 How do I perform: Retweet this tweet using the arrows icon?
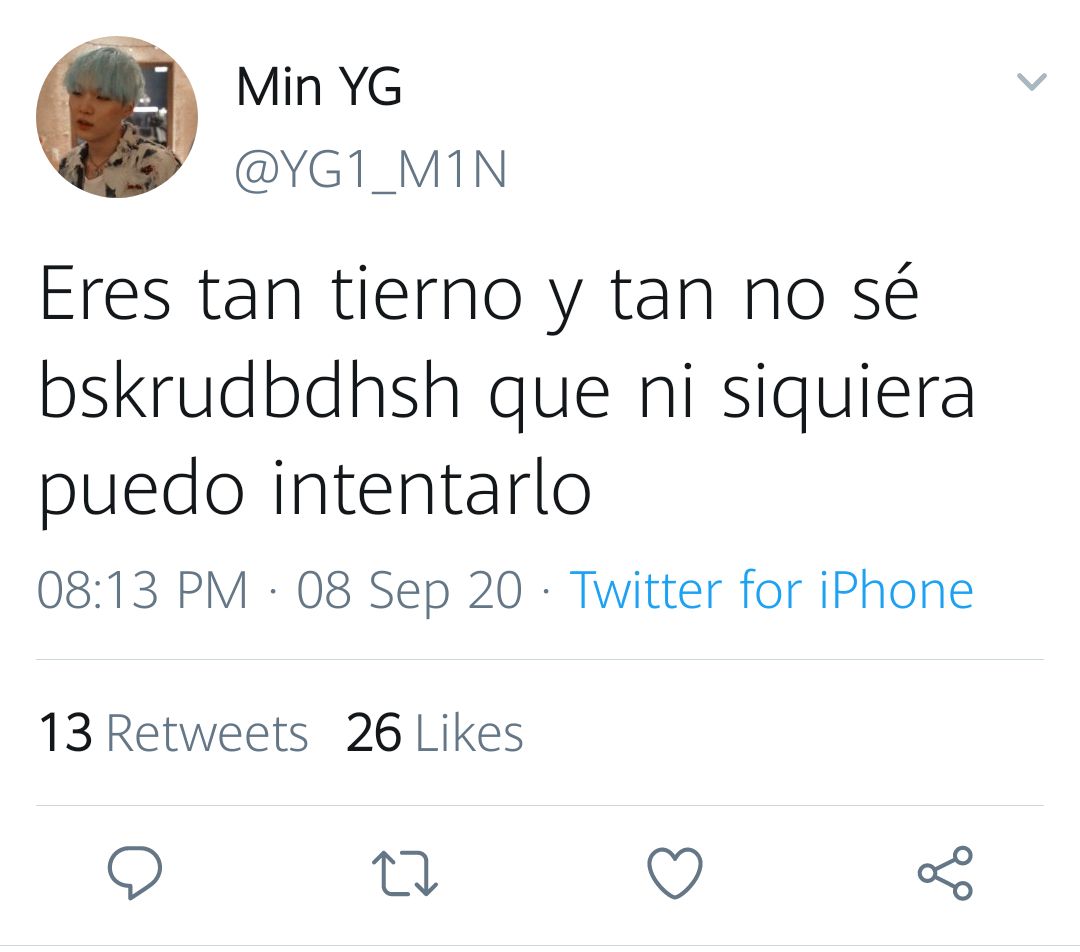tap(404, 873)
